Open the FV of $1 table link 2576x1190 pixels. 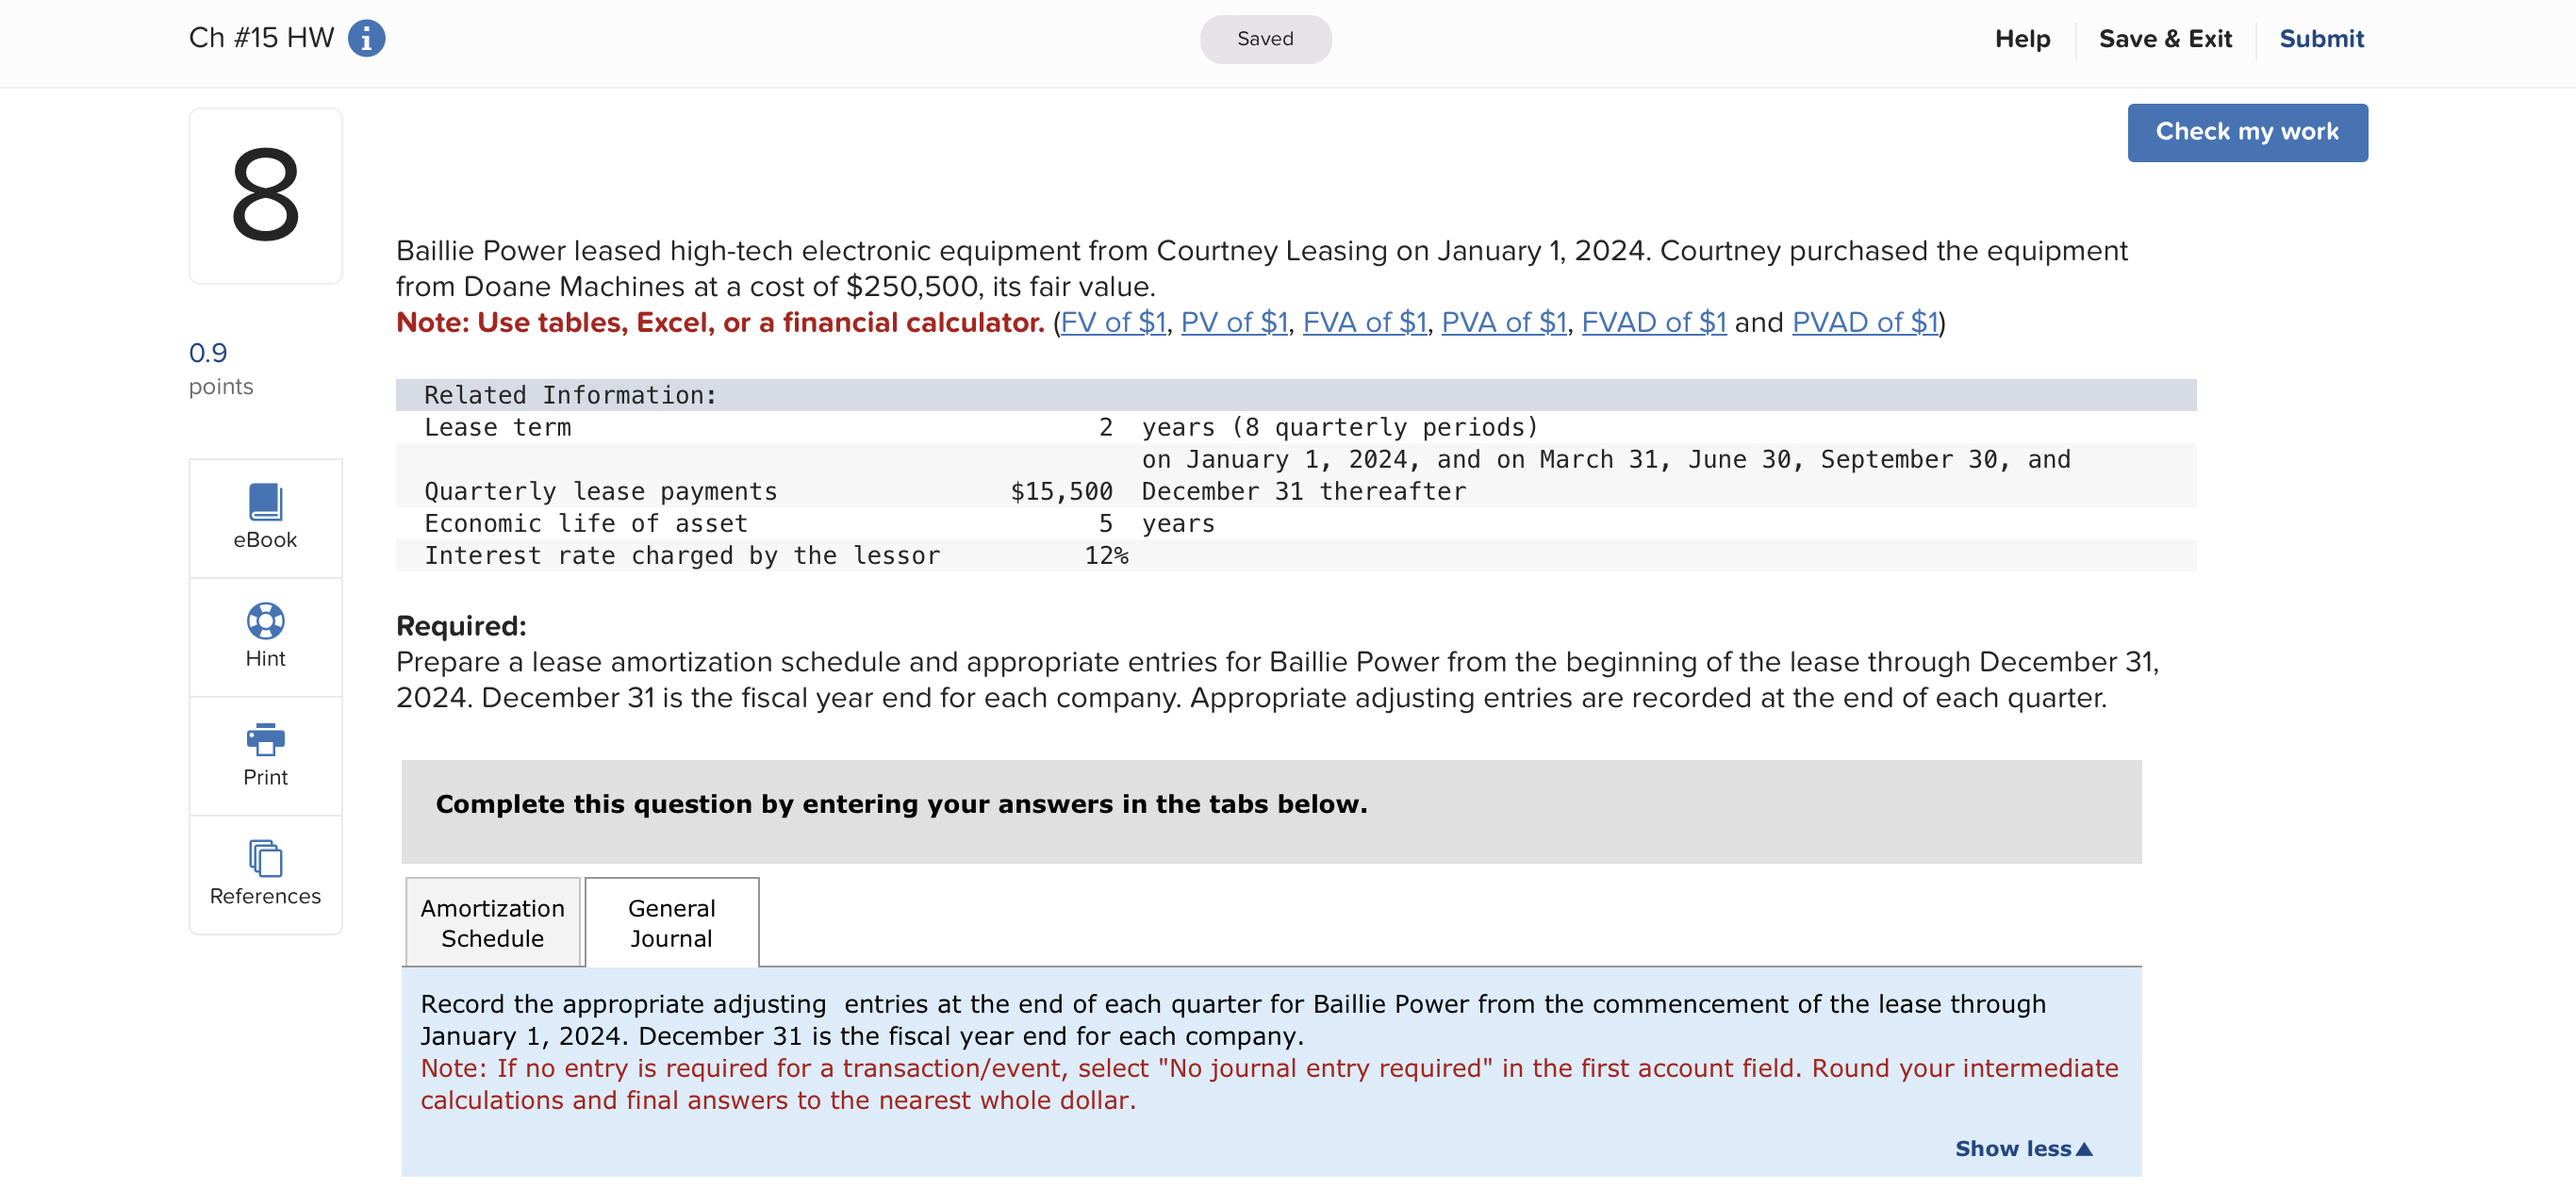[1112, 322]
